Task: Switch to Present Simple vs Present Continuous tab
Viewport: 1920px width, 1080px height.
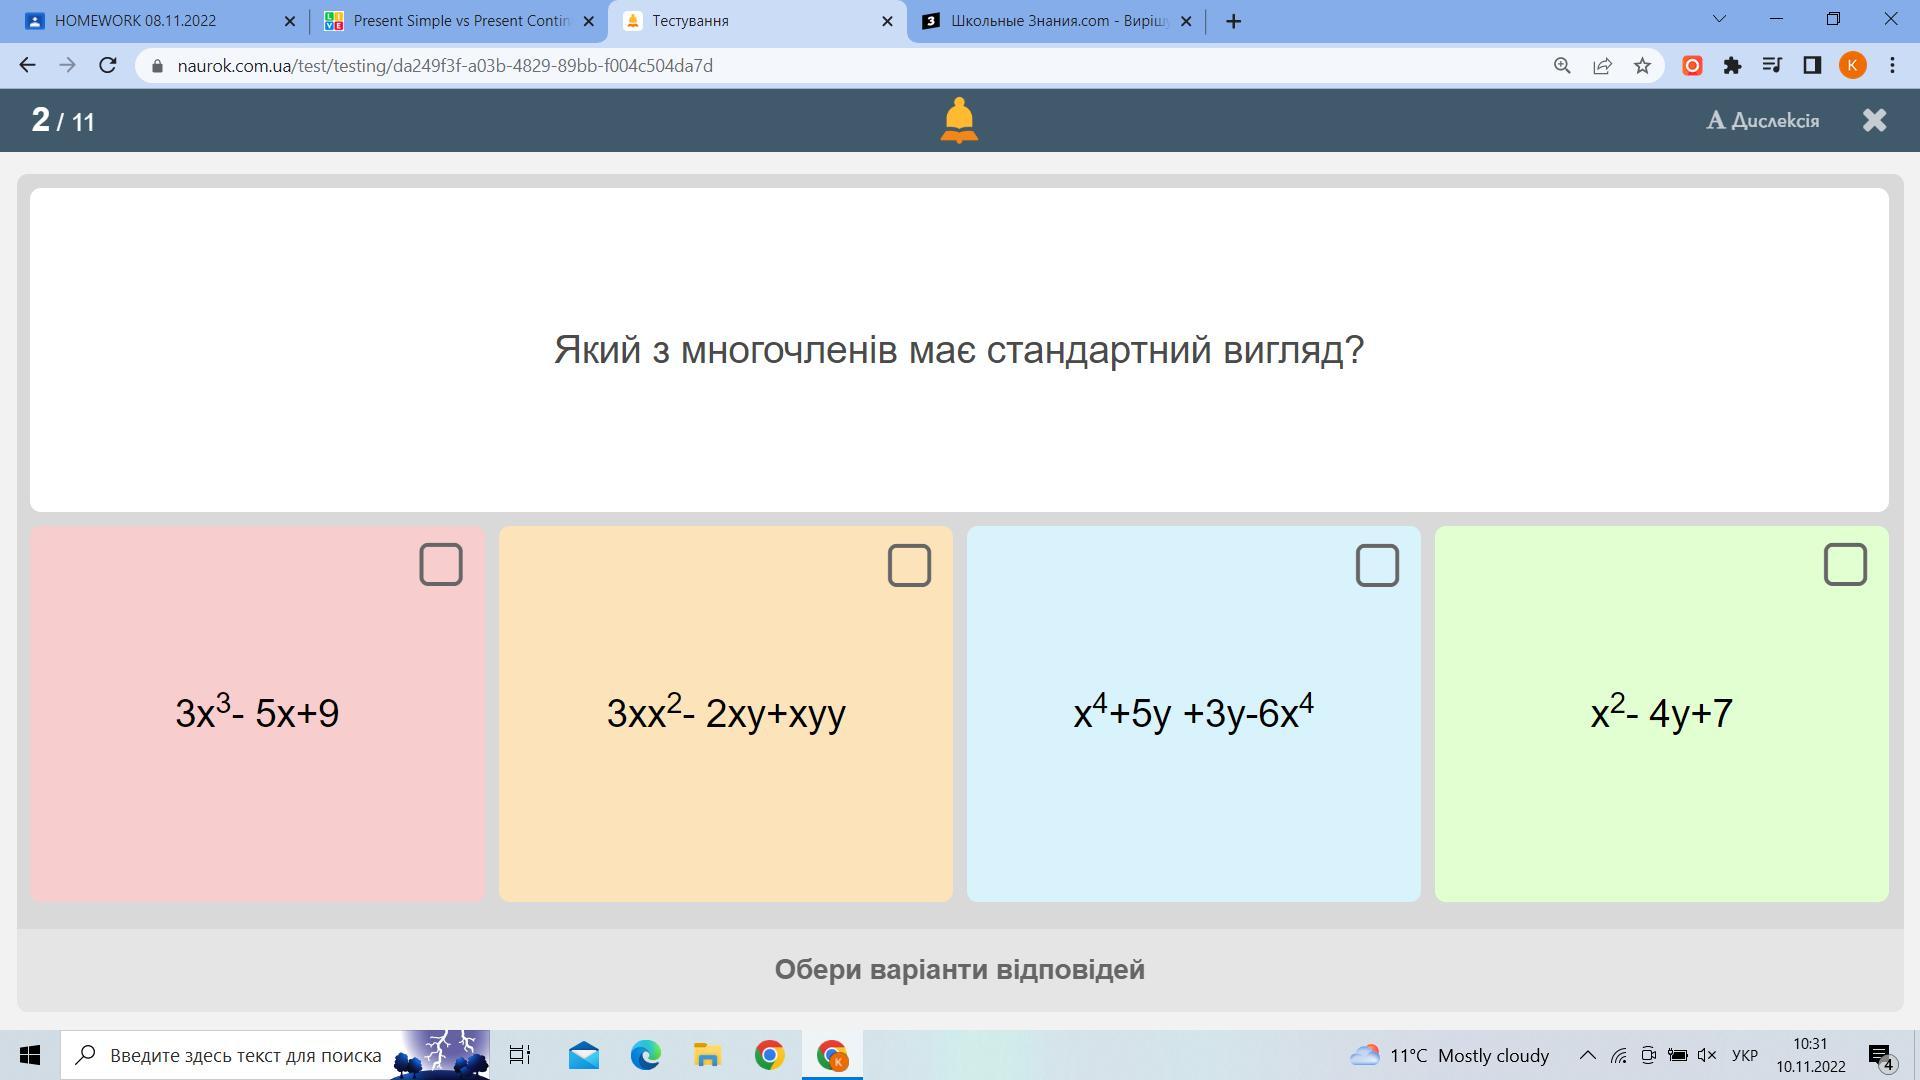Action: pyautogui.click(x=460, y=21)
